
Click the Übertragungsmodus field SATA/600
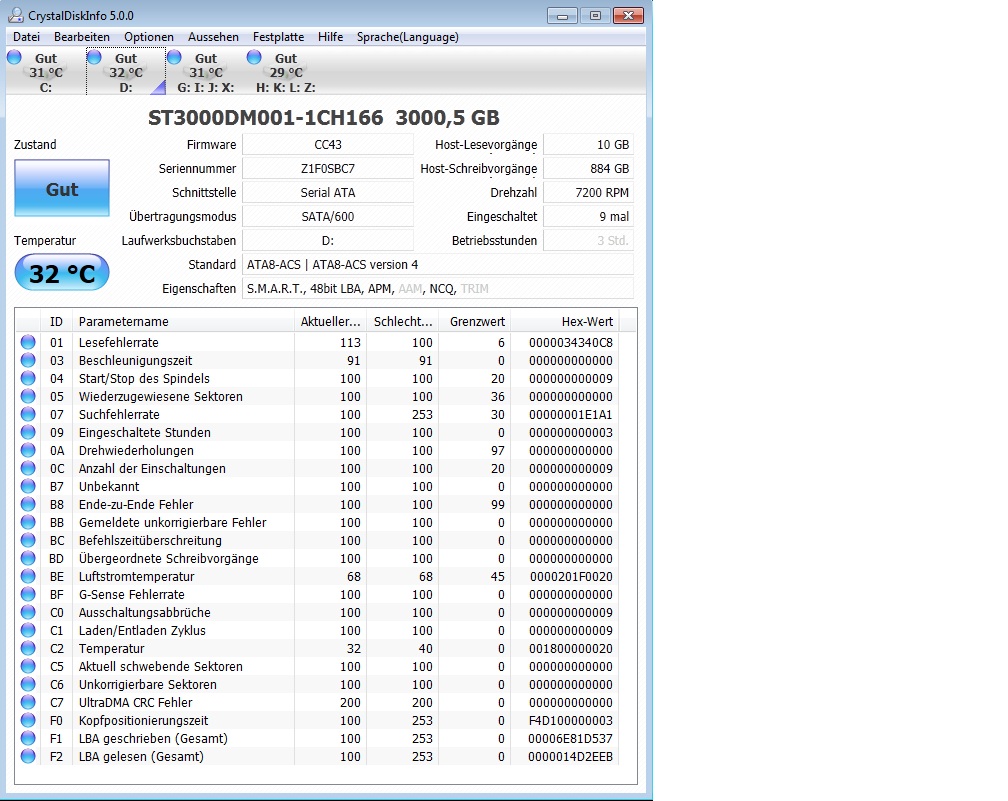coord(328,217)
